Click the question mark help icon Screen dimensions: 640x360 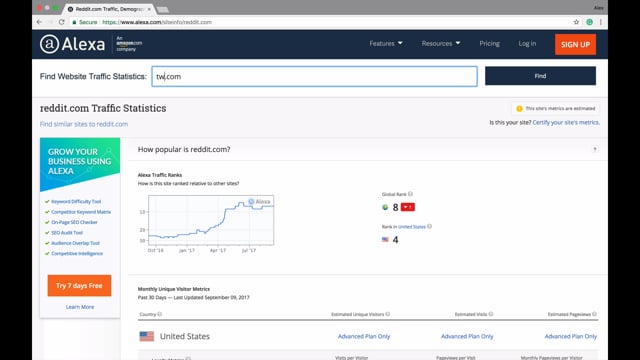tap(595, 149)
